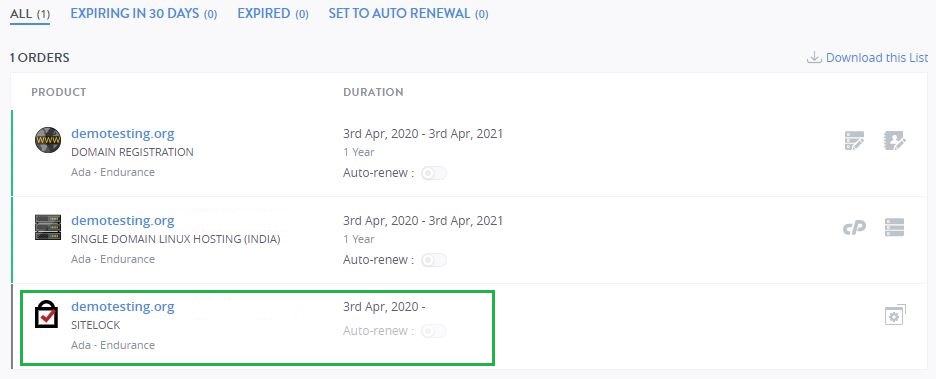
Task: Open demotesting.org domain registration link
Action: point(122,133)
